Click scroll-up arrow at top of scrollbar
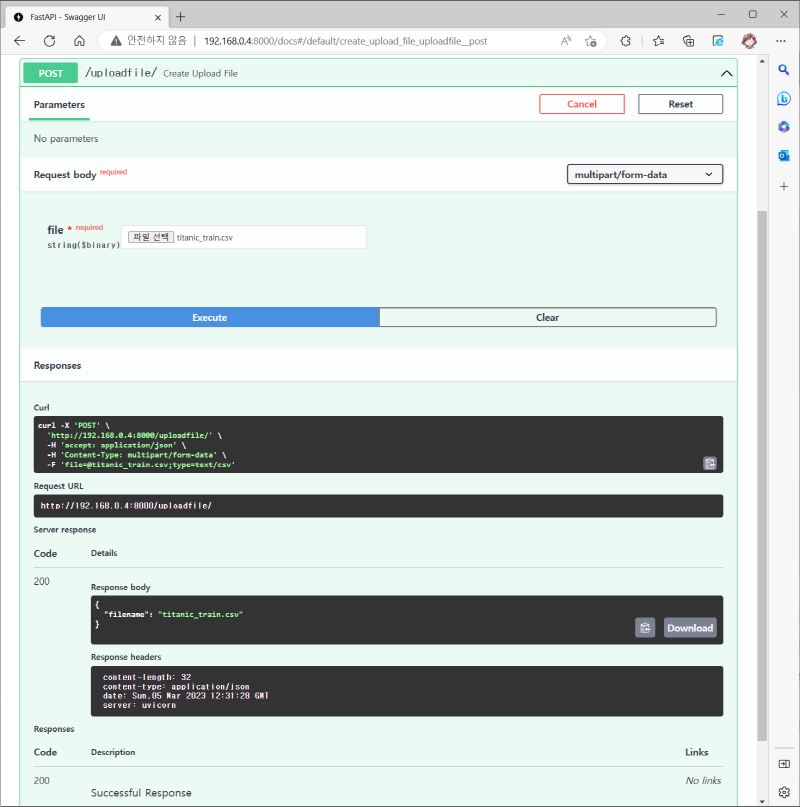This screenshot has width=800, height=807. (x=762, y=61)
